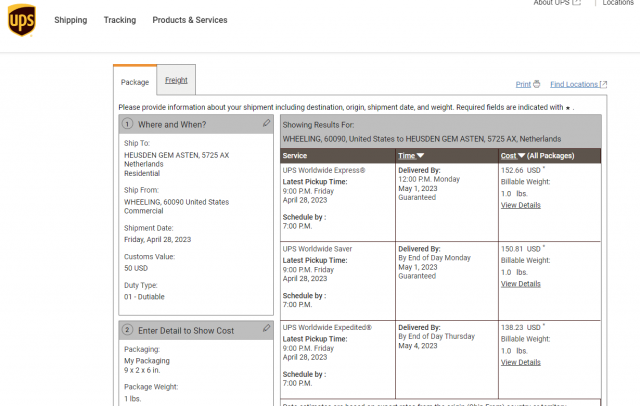Click the 152.66 USD cost value
Viewport: 640px width, 406px height.
(521, 170)
